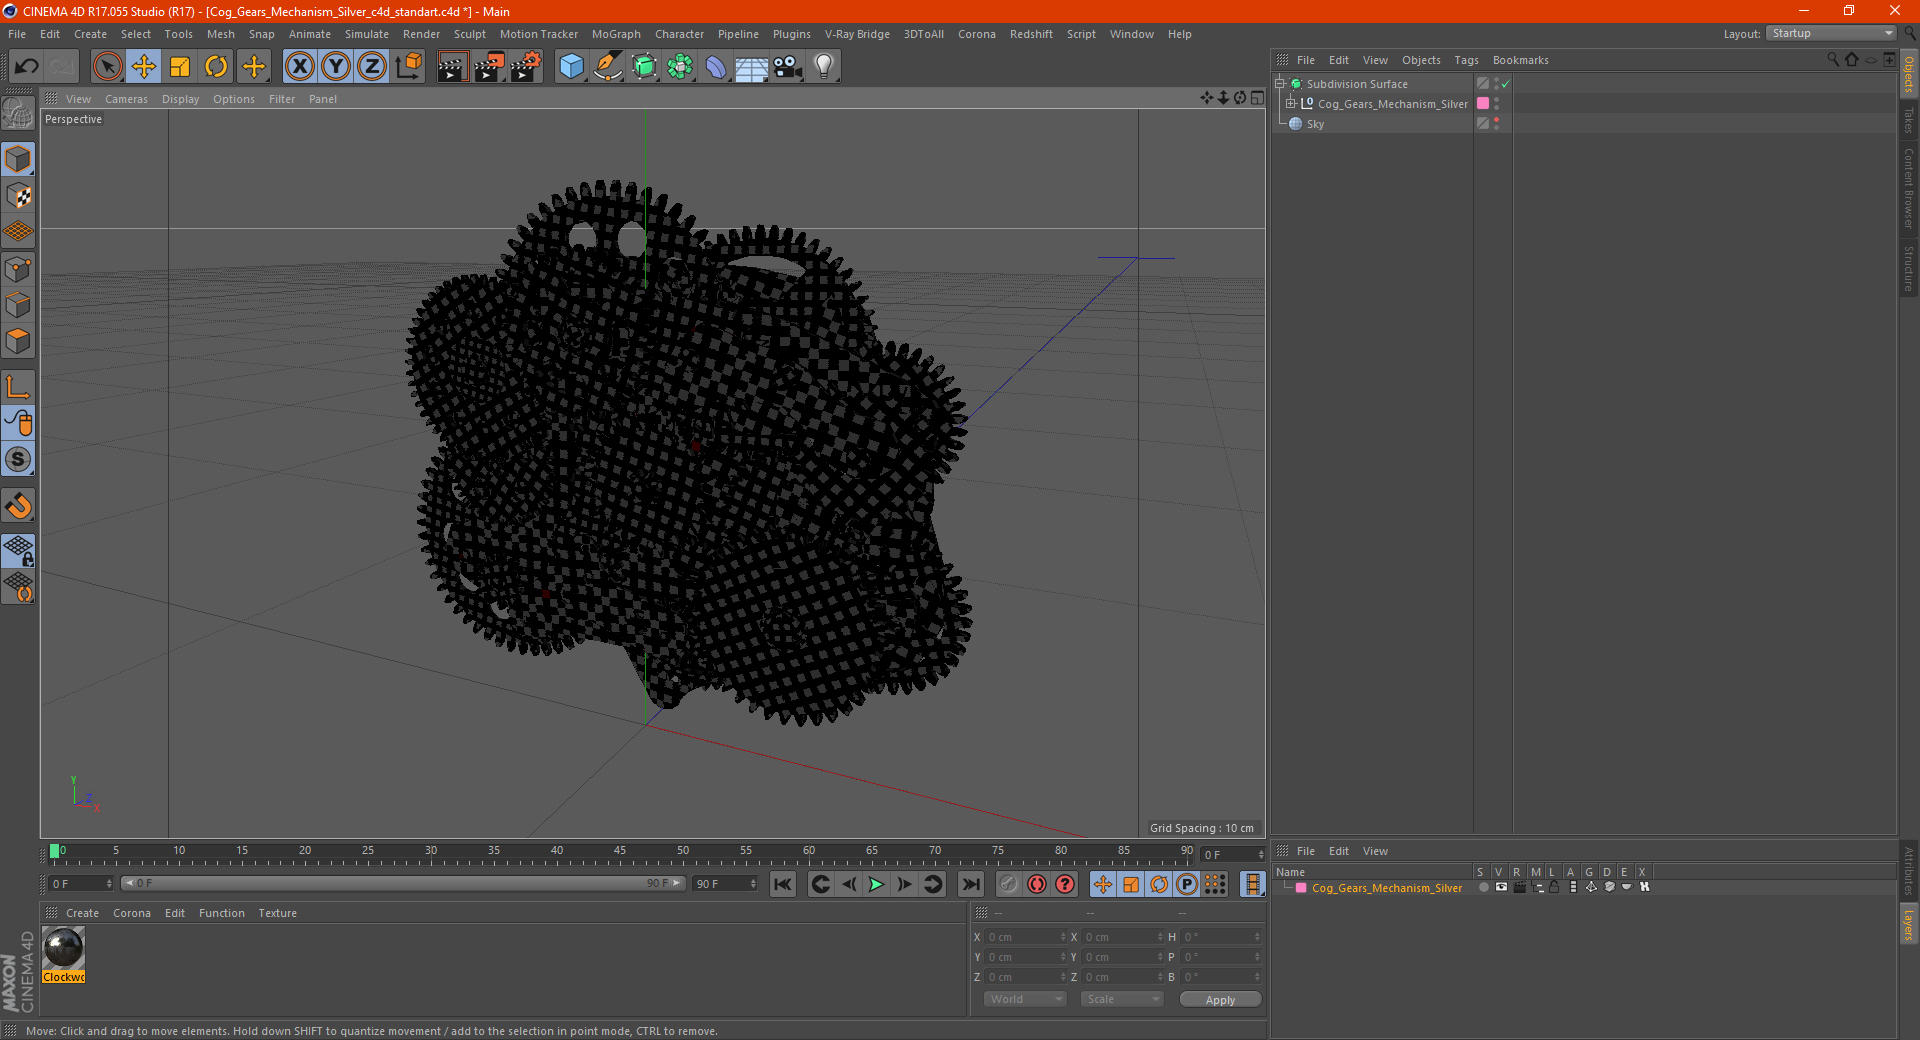The height and width of the screenshot is (1040, 1920).
Task: Open the Mesh menu
Action: tap(220, 34)
